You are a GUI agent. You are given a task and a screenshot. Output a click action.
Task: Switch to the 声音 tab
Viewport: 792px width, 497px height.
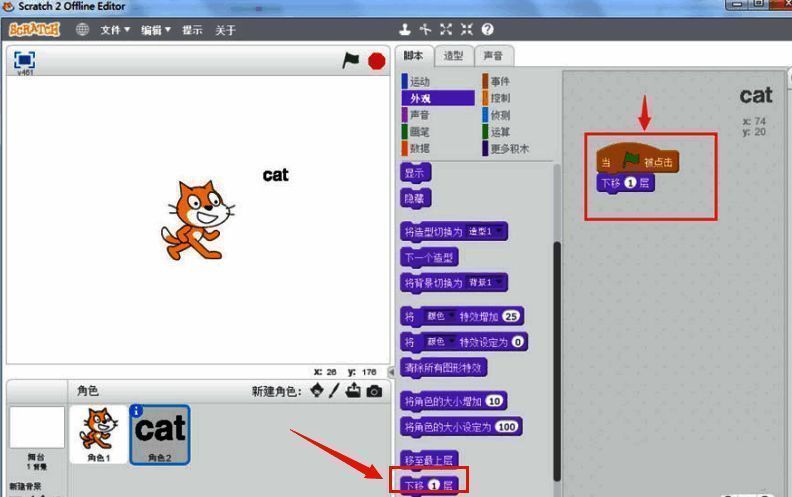click(492, 56)
